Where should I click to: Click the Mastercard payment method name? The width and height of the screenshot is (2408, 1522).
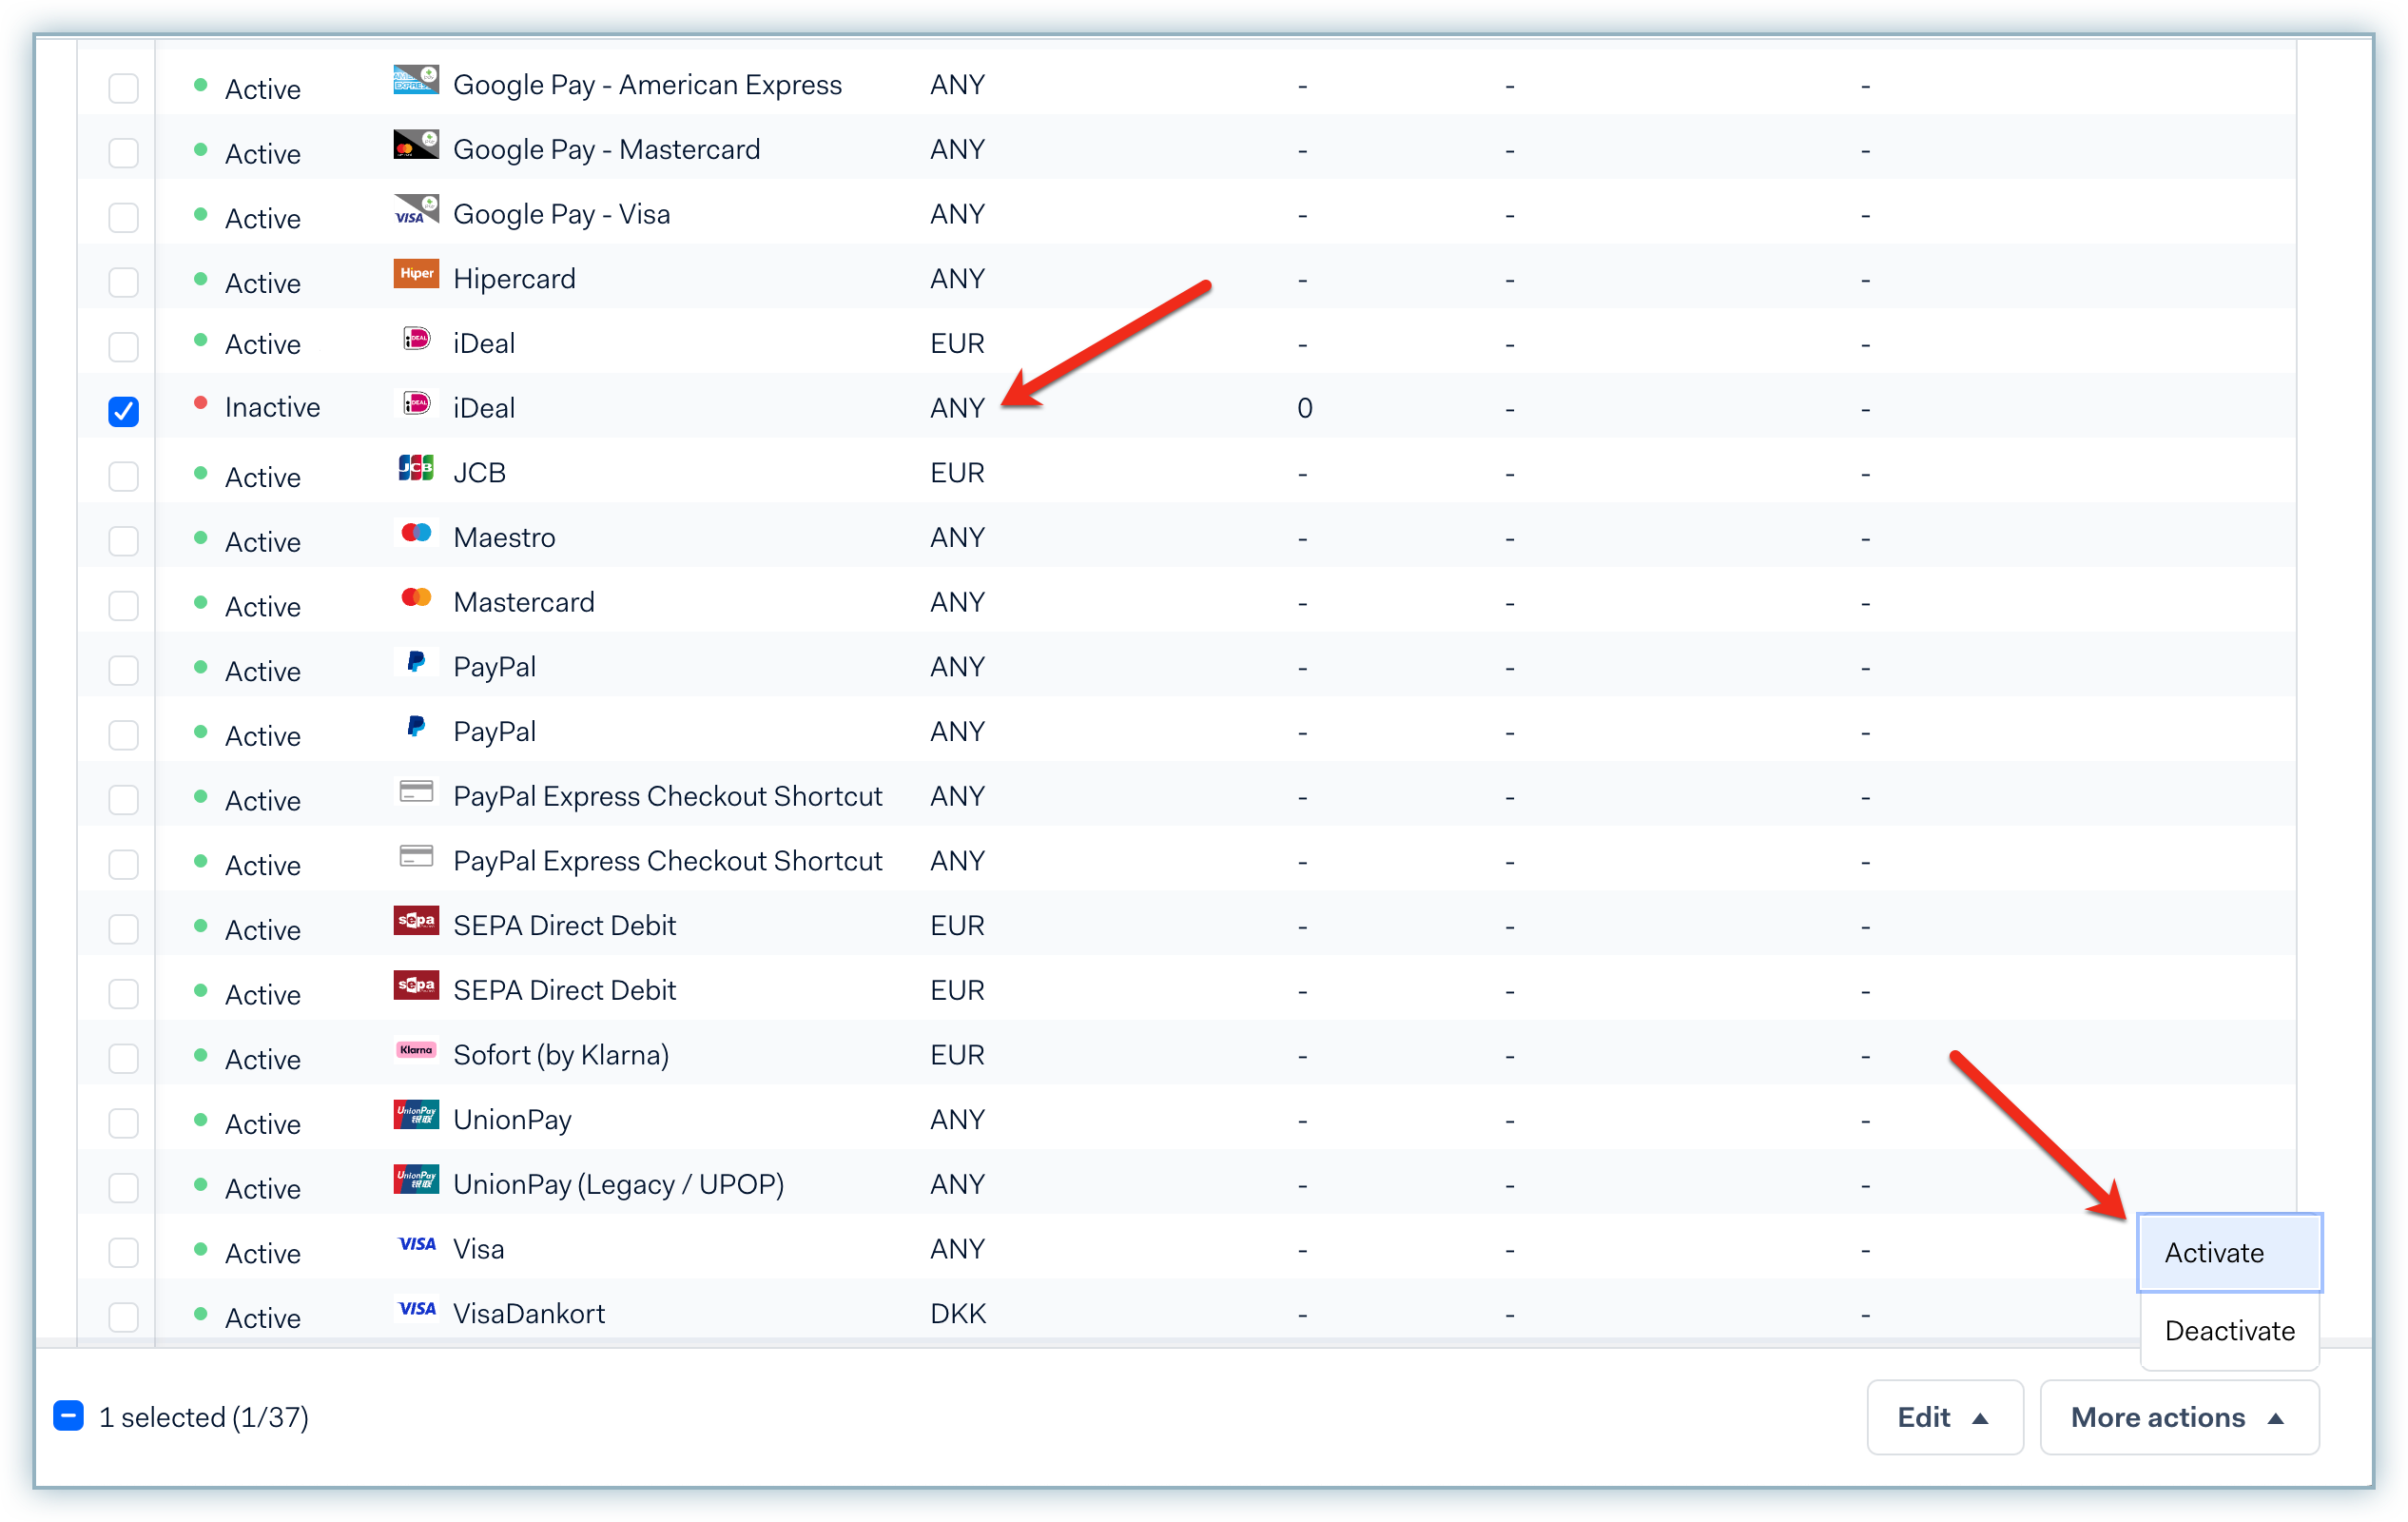tap(523, 602)
